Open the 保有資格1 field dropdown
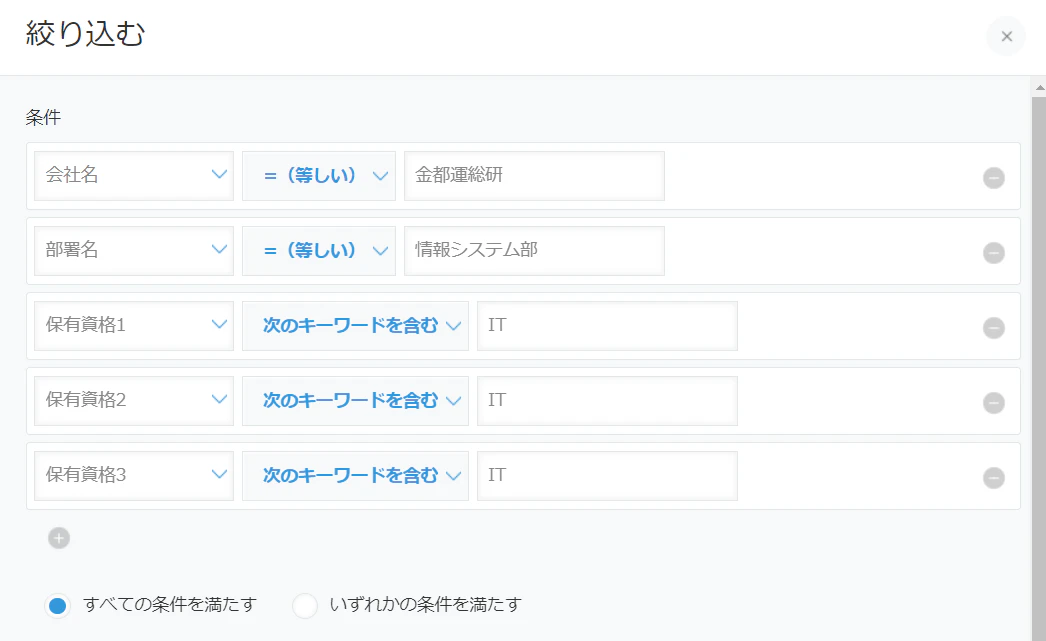The height and width of the screenshot is (641, 1046). (134, 326)
